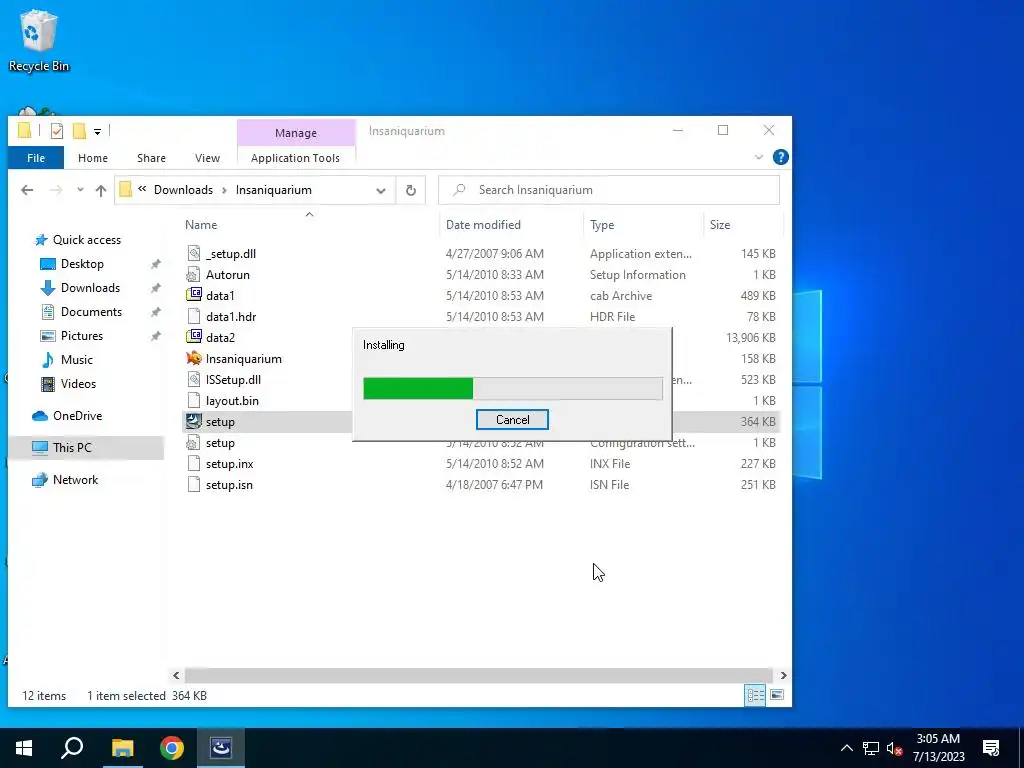Open the Action Center notifications
The width and height of the screenshot is (1024, 768).
[991, 748]
